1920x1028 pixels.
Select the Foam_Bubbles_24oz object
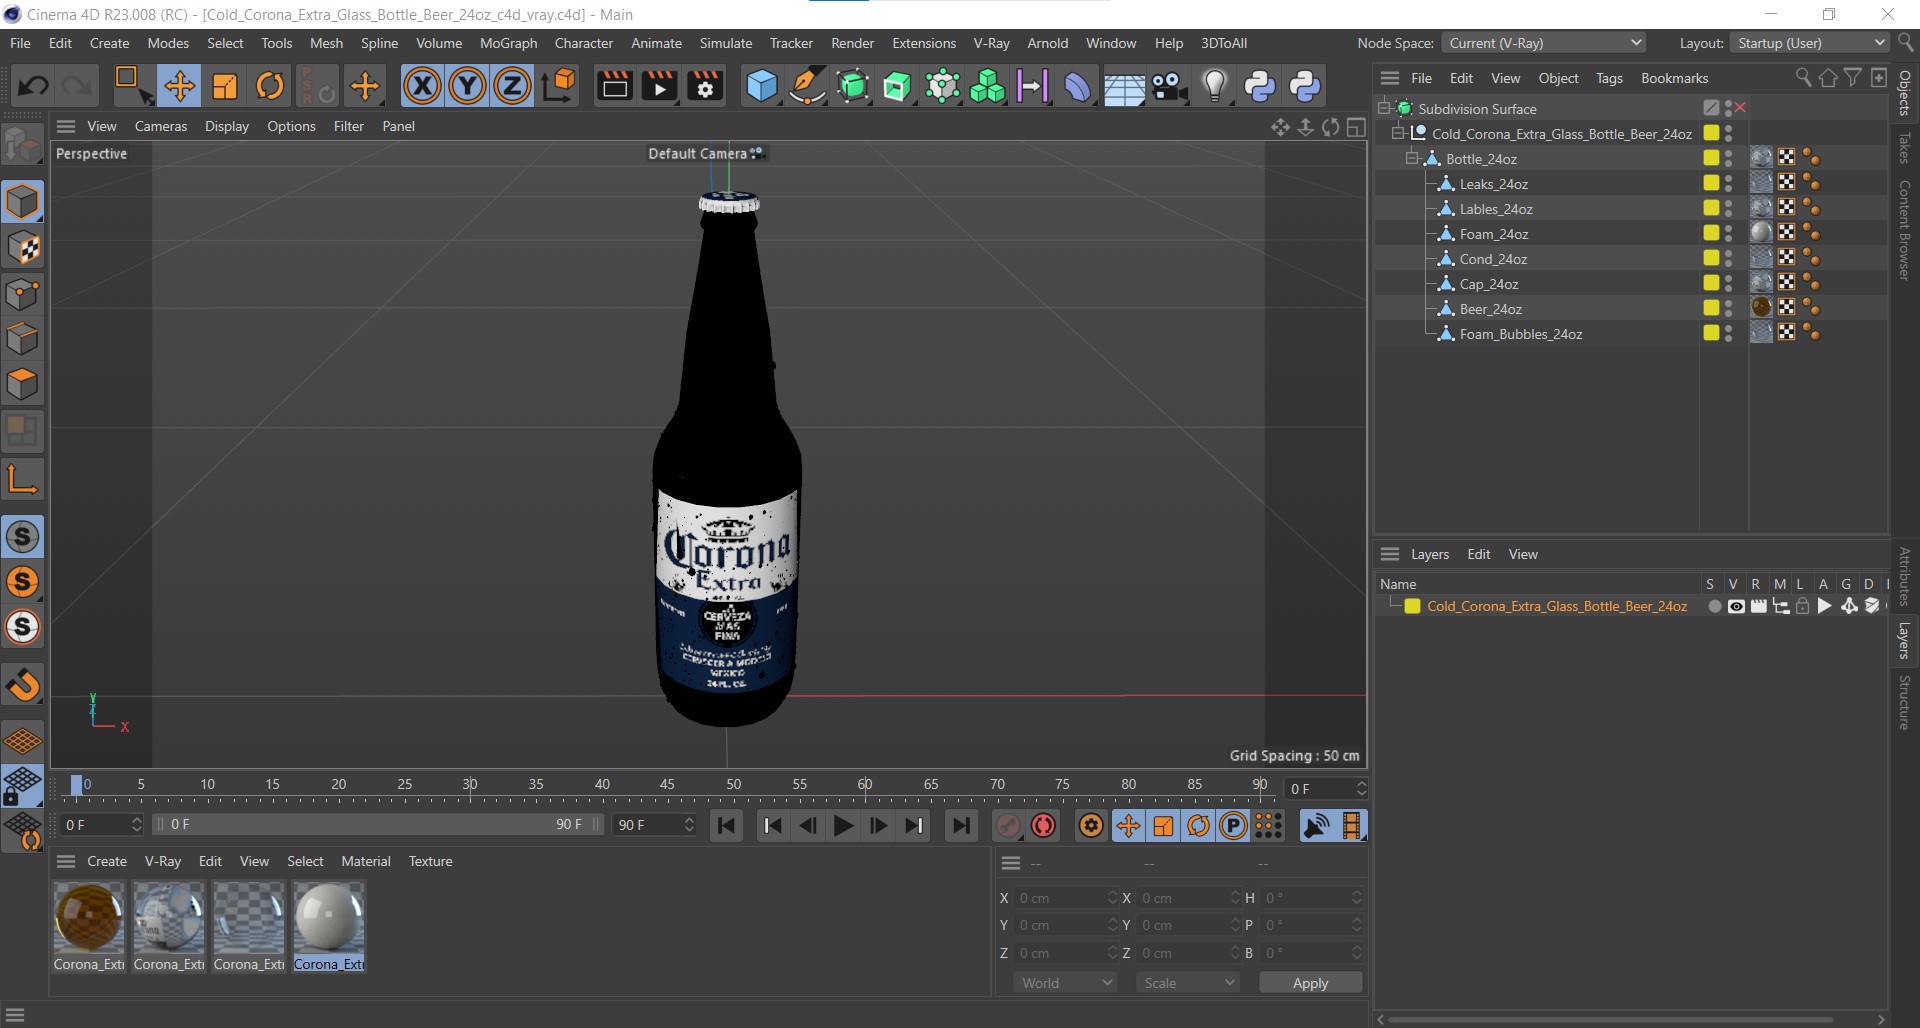(x=1520, y=333)
